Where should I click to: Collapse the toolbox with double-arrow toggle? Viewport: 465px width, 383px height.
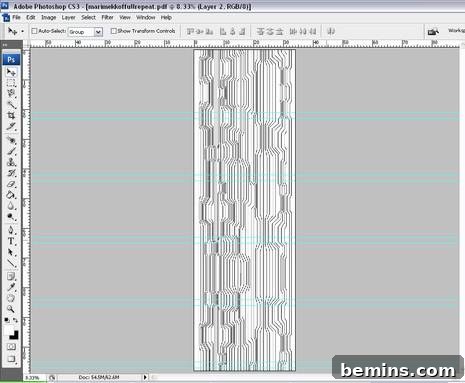click(5, 45)
